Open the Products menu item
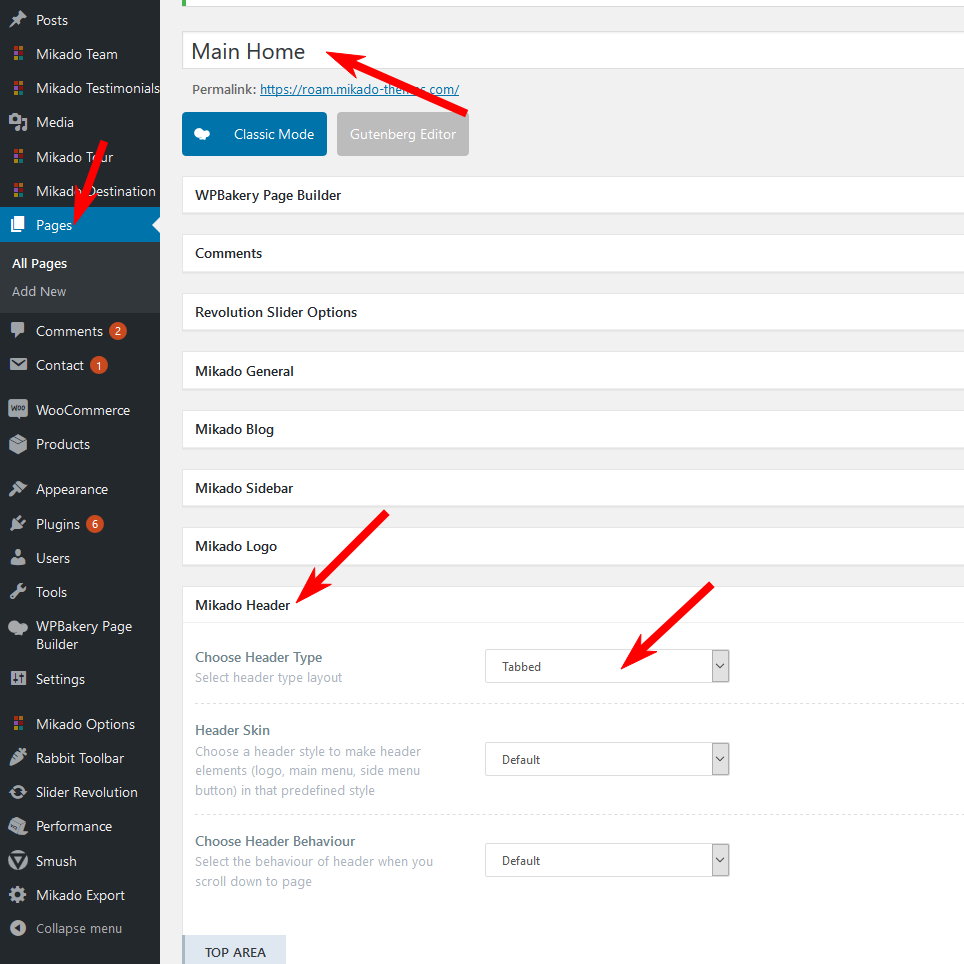 tap(63, 444)
